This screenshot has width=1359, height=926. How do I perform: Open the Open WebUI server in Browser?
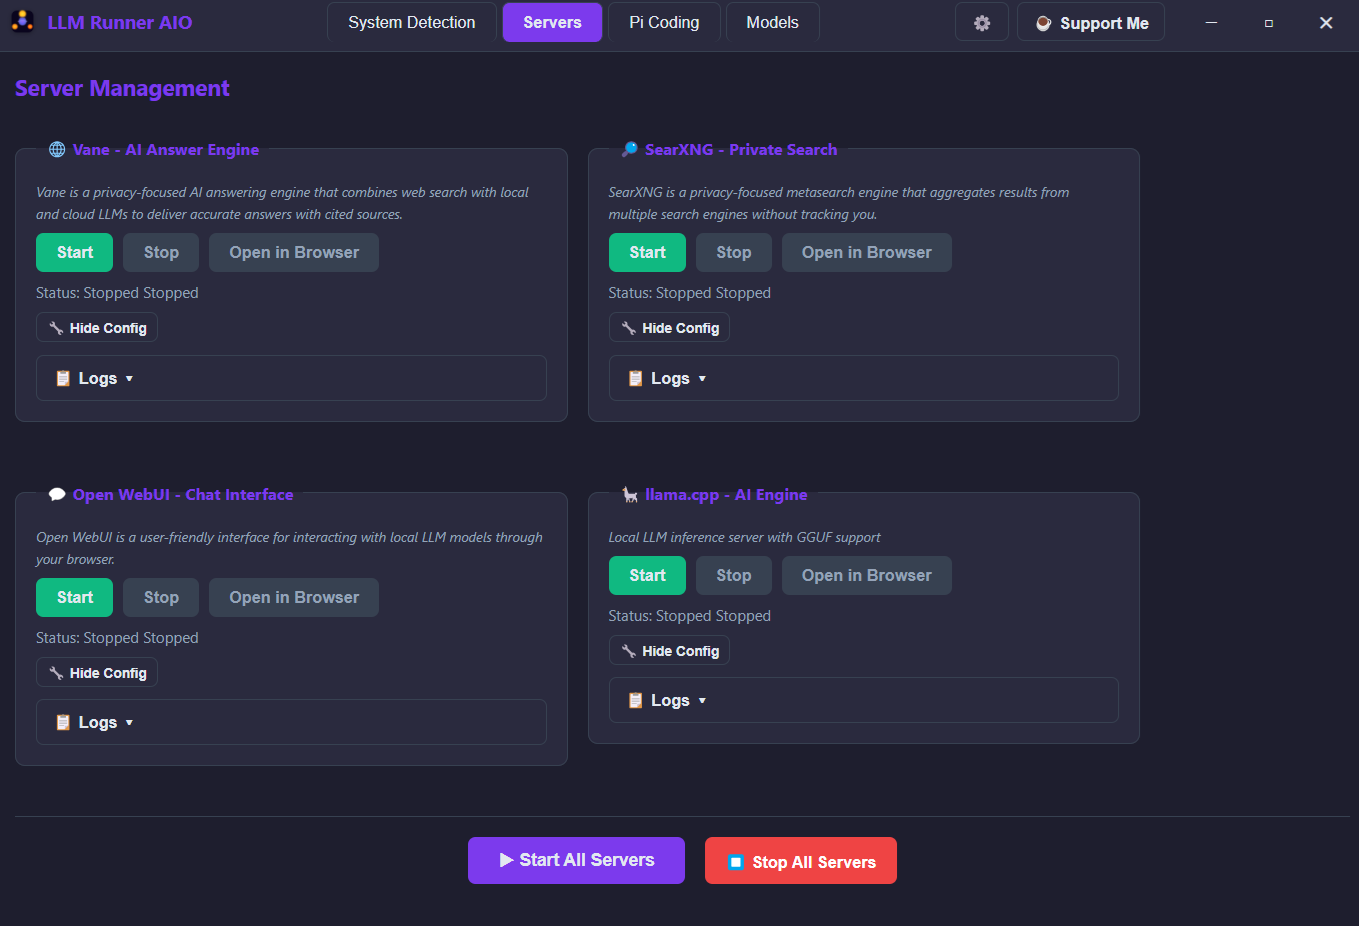294,598
